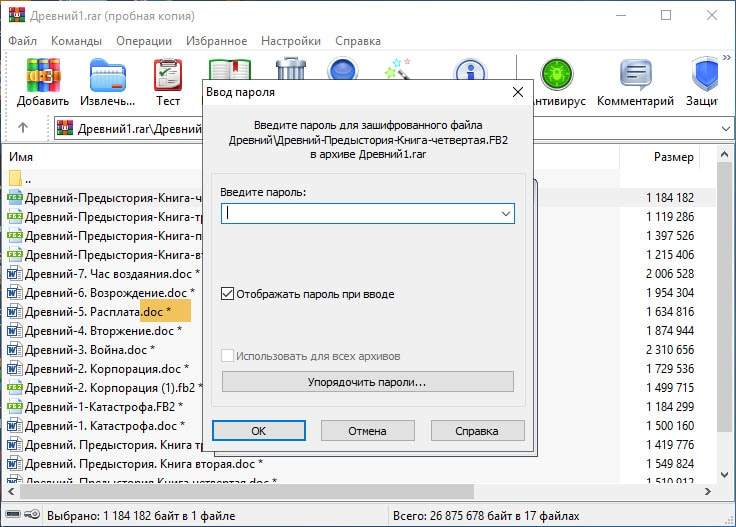This screenshot has height=527, width=736.
Task: Click the size value 1 499 715
Action: click(670, 388)
